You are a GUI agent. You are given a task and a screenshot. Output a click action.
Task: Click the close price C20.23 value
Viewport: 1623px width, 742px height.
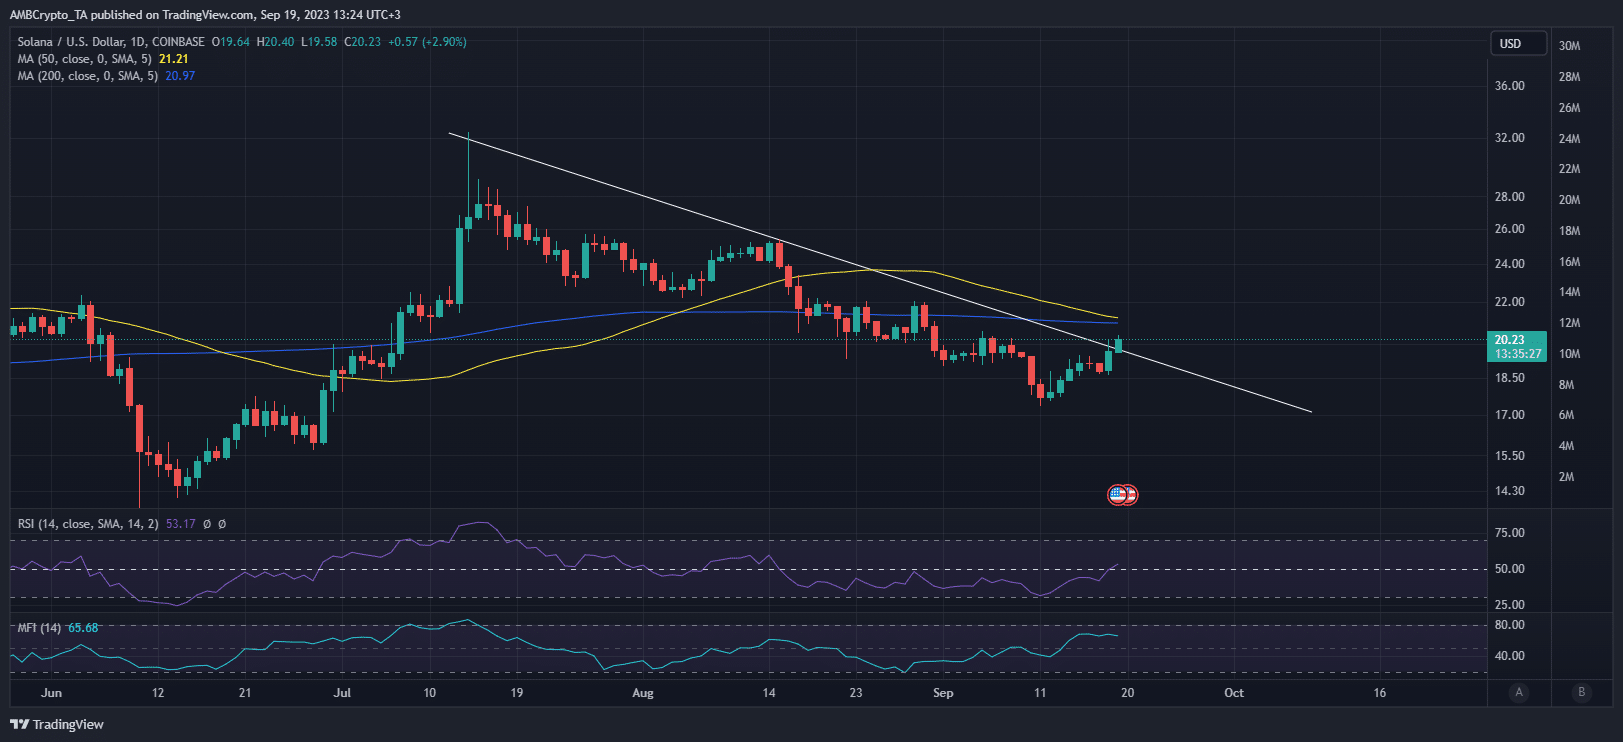(x=362, y=42)
